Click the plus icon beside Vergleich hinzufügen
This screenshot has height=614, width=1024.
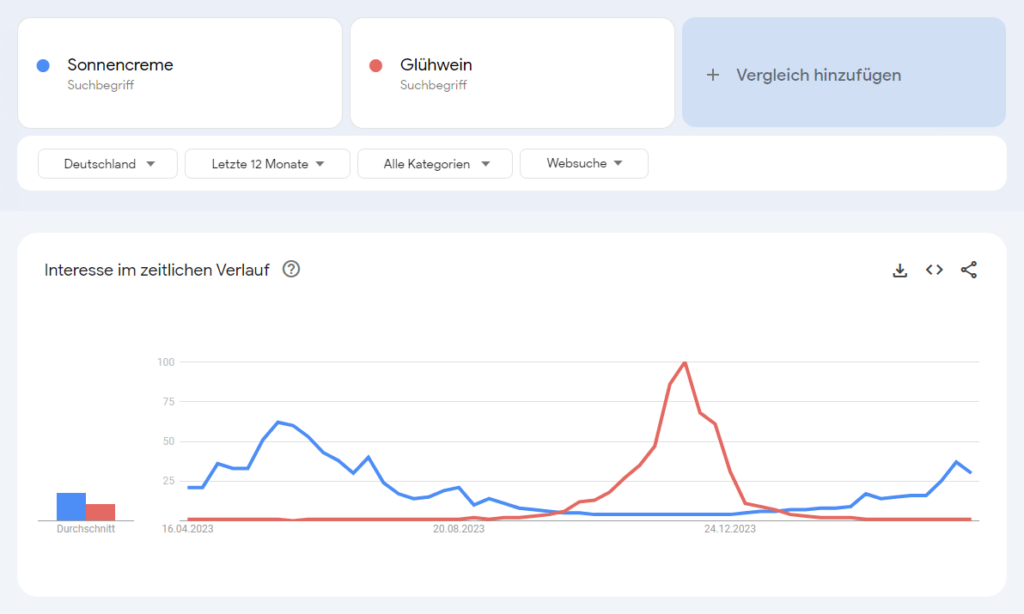712,74
